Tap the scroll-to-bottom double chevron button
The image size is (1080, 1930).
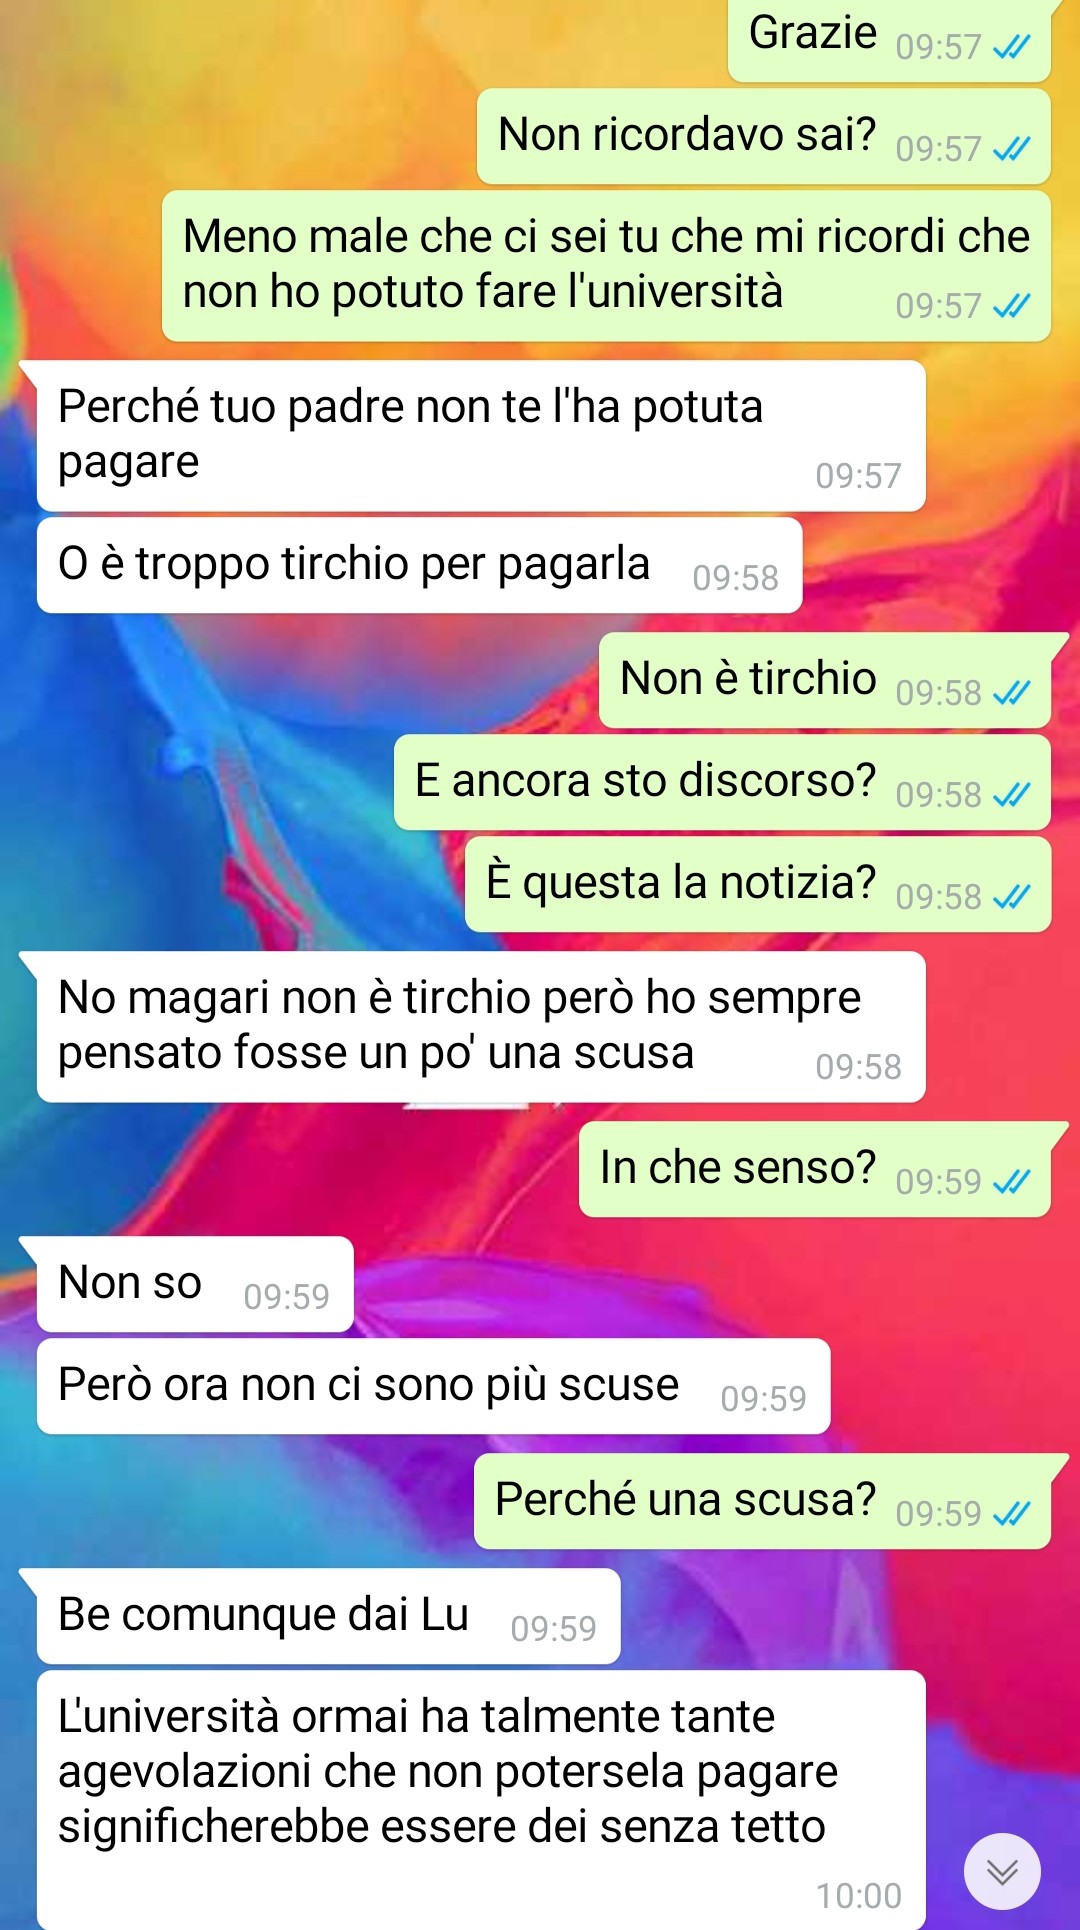pyautogui.click(x=1002, y=1871)
